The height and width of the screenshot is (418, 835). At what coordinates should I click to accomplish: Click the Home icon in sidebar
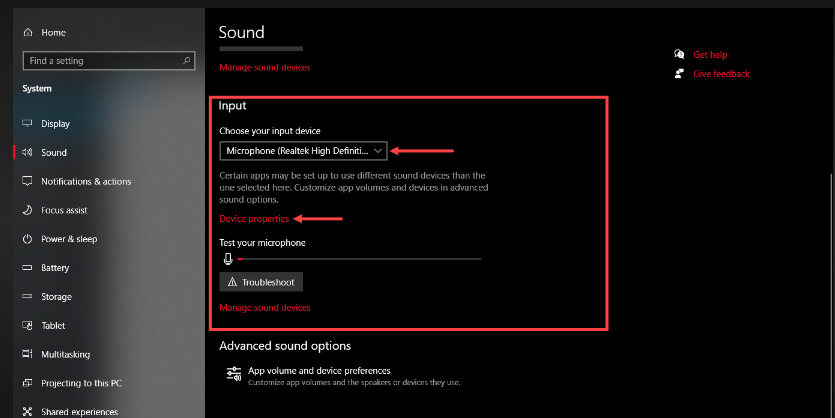point(27,33)
